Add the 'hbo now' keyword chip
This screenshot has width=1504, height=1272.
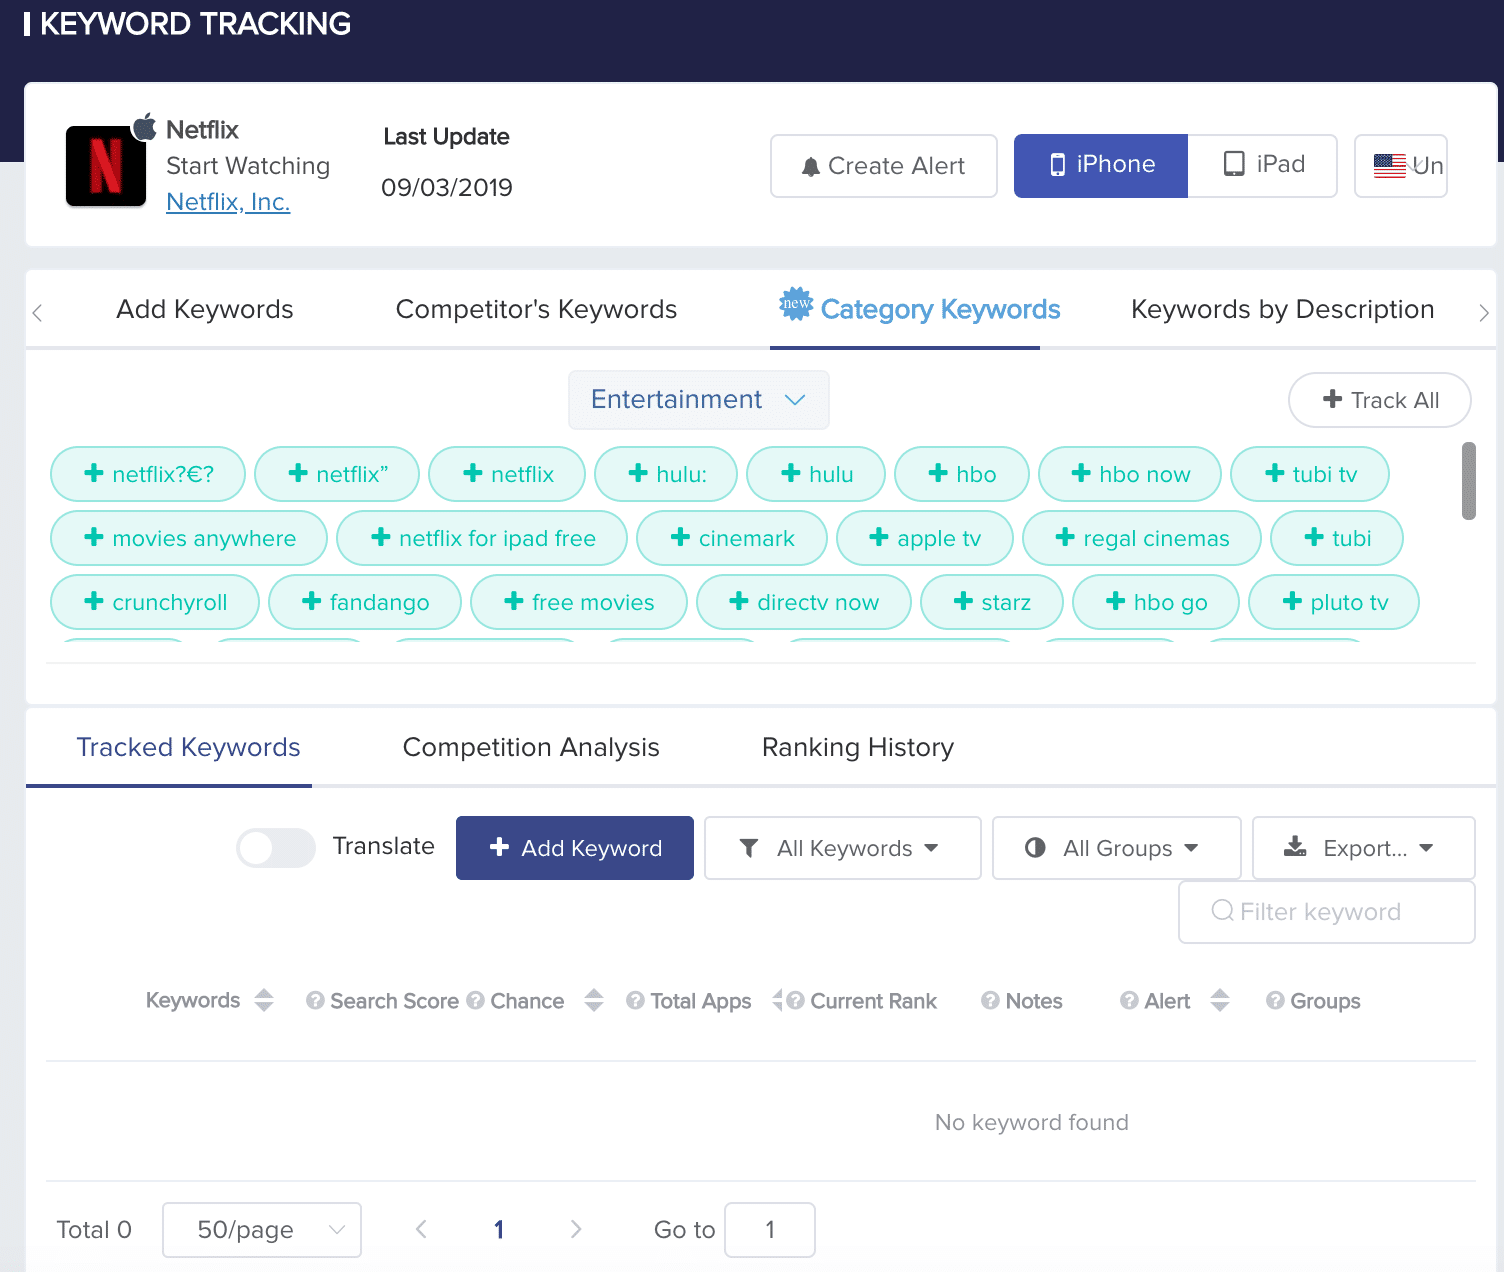click(x=1130, y=474)
